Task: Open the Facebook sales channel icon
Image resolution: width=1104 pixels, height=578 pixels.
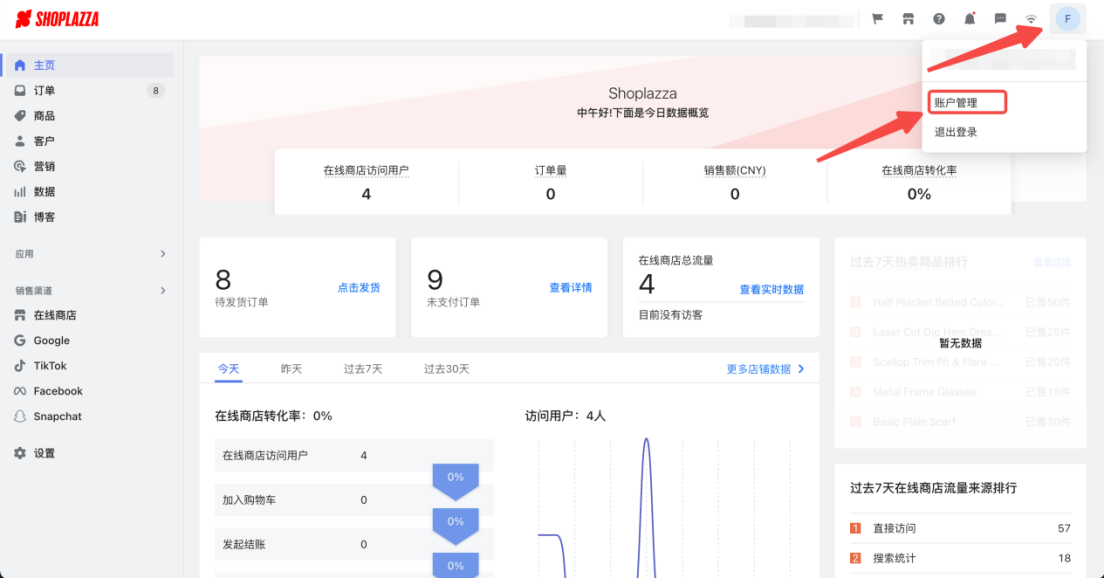Action: [x=20, y=391]
